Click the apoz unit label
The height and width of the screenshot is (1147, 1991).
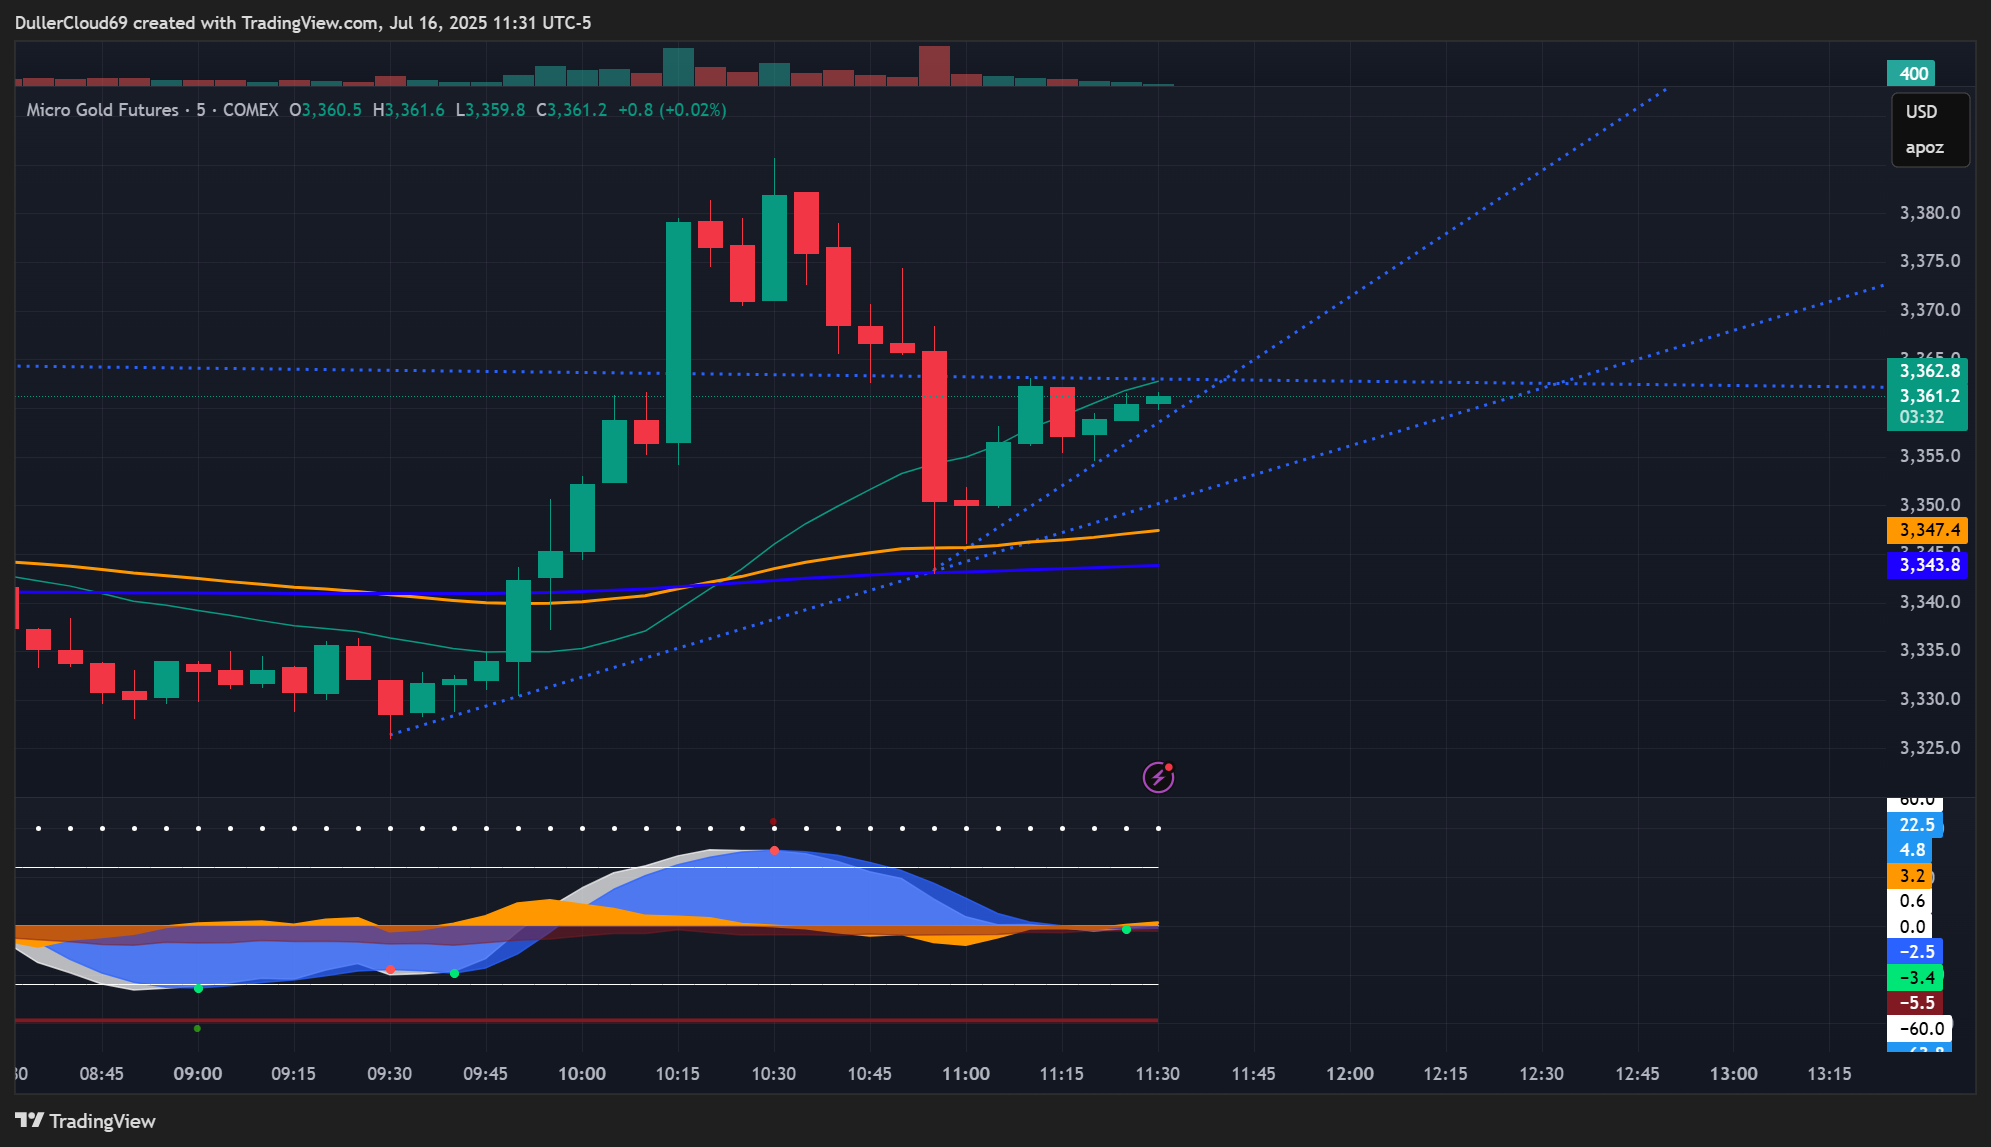click(1924, 148)
